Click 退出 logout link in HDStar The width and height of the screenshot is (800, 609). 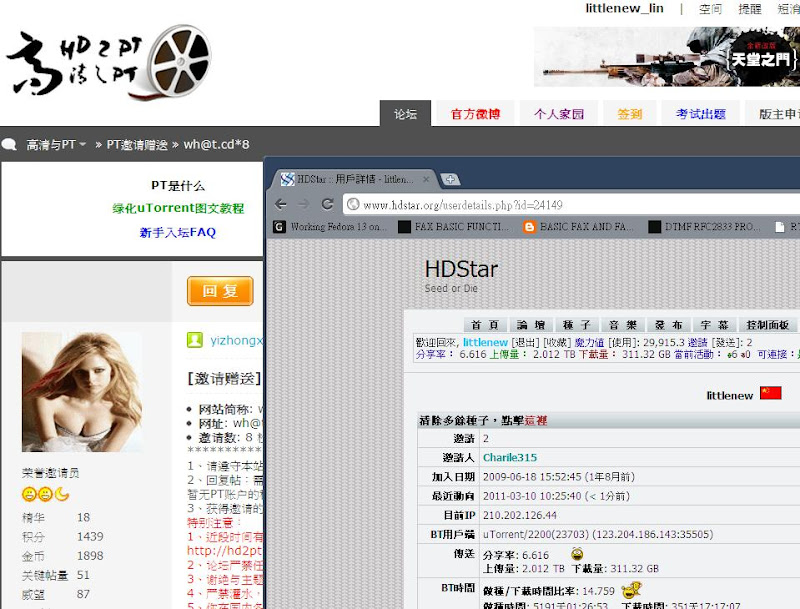point(525,342)
